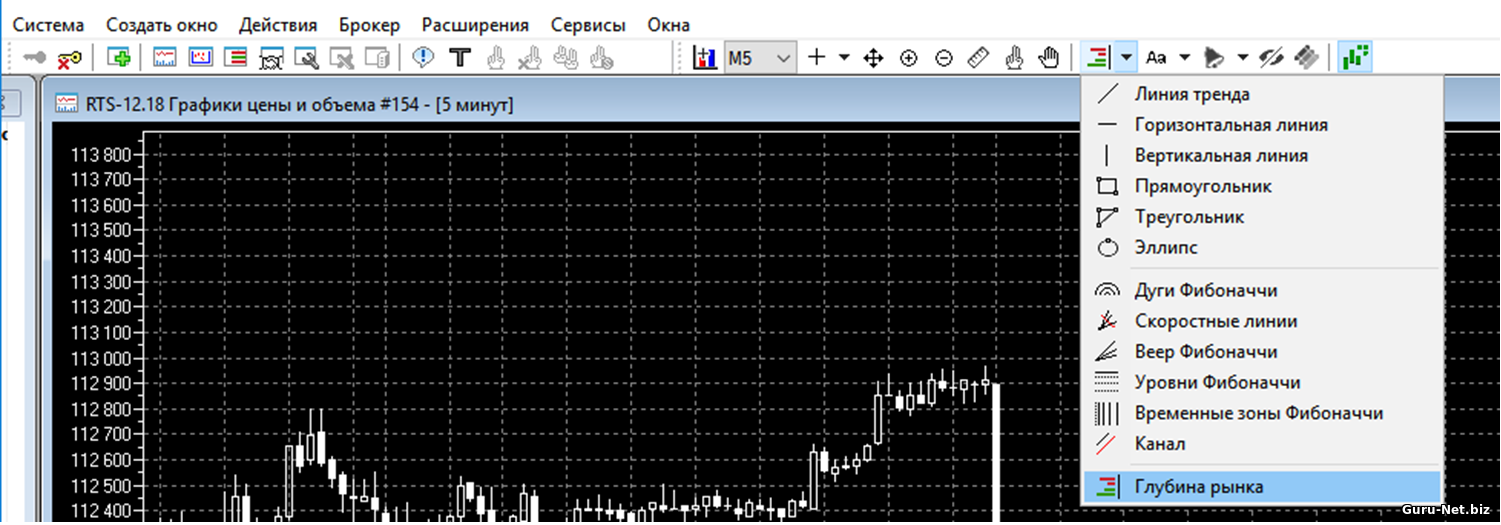Screen dimensions: 1501x525
Task: Select the ruler measurement tool
Action: tap(979, 58)
